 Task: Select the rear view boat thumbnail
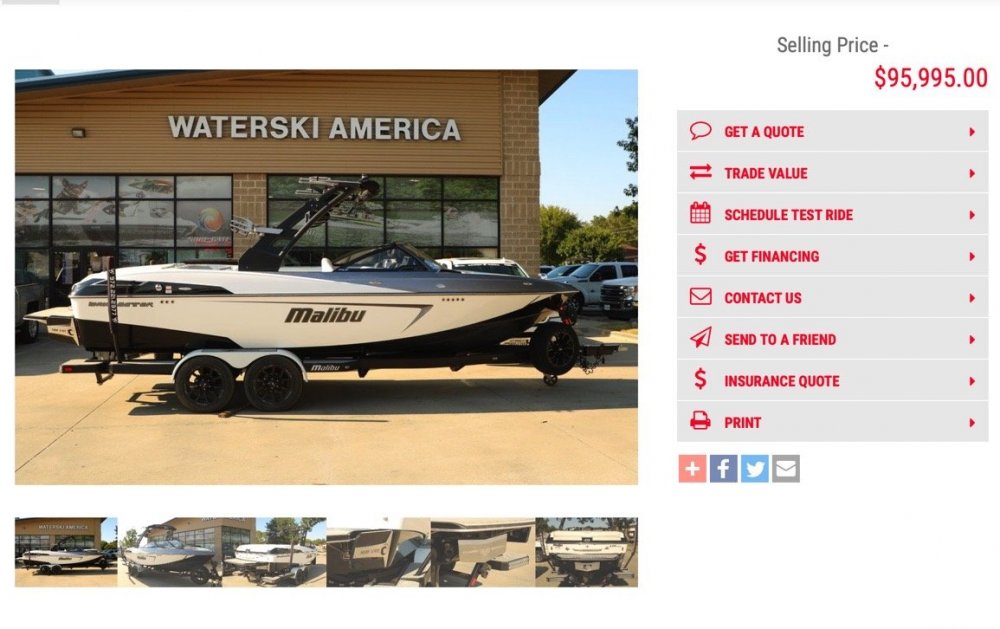(587, 552)
